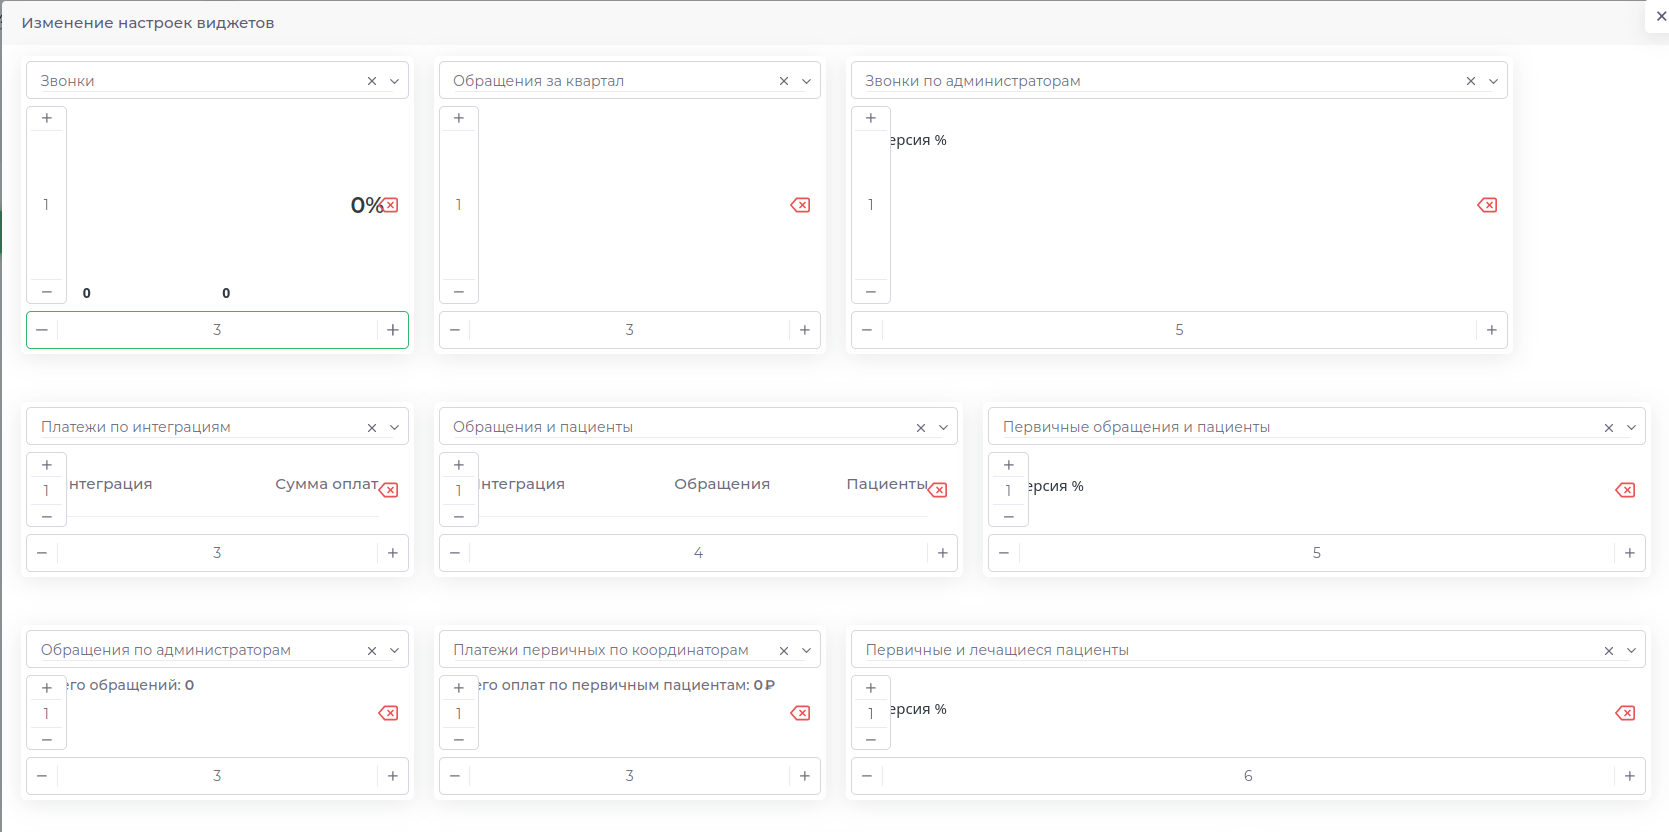This screenshot has height=832, width=1669.
Task: Close the Изменение настроек виджетов dialog
Action: click(1661, 16)
